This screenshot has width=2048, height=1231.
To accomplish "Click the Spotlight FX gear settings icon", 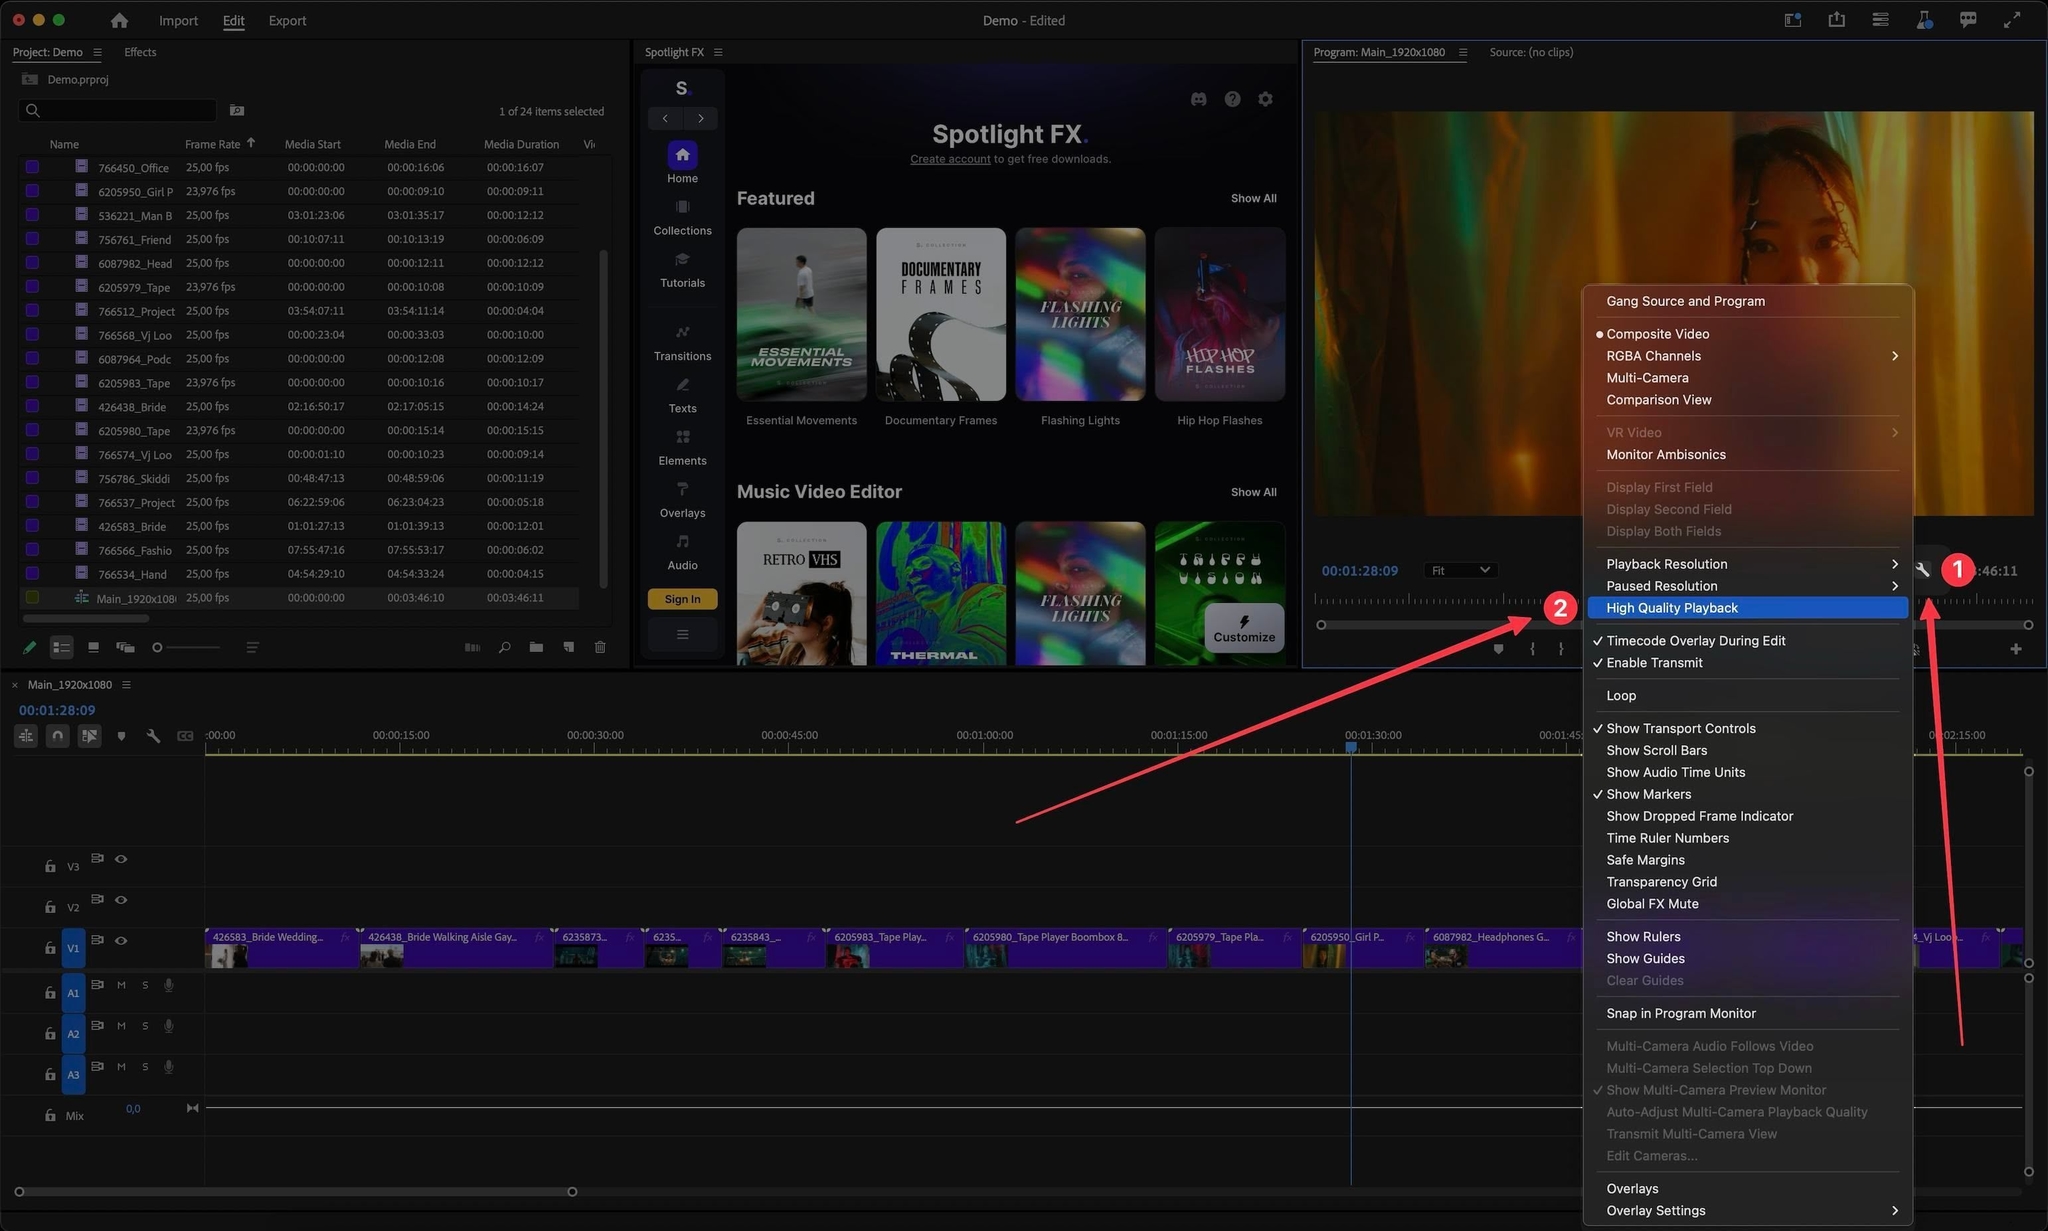I will [1265, 99].
